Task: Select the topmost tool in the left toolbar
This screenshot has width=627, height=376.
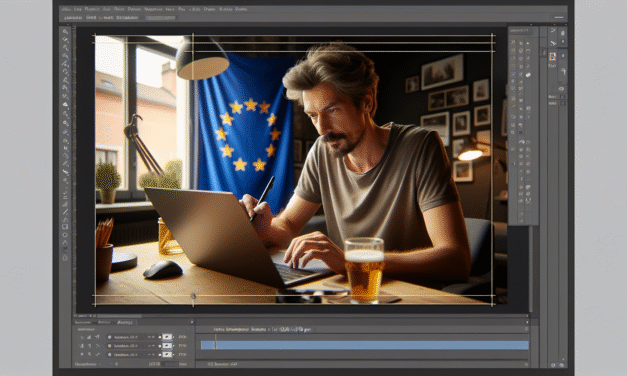Action: point(65,32)
